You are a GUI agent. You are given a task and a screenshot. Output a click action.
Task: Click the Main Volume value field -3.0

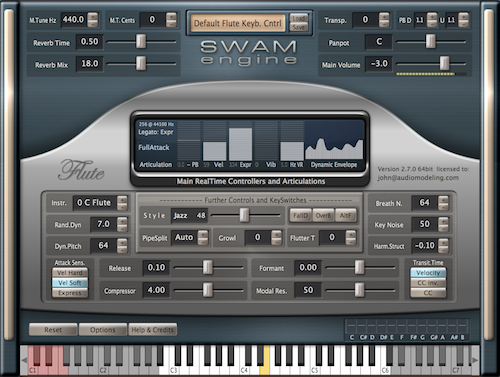pos(379,64)
